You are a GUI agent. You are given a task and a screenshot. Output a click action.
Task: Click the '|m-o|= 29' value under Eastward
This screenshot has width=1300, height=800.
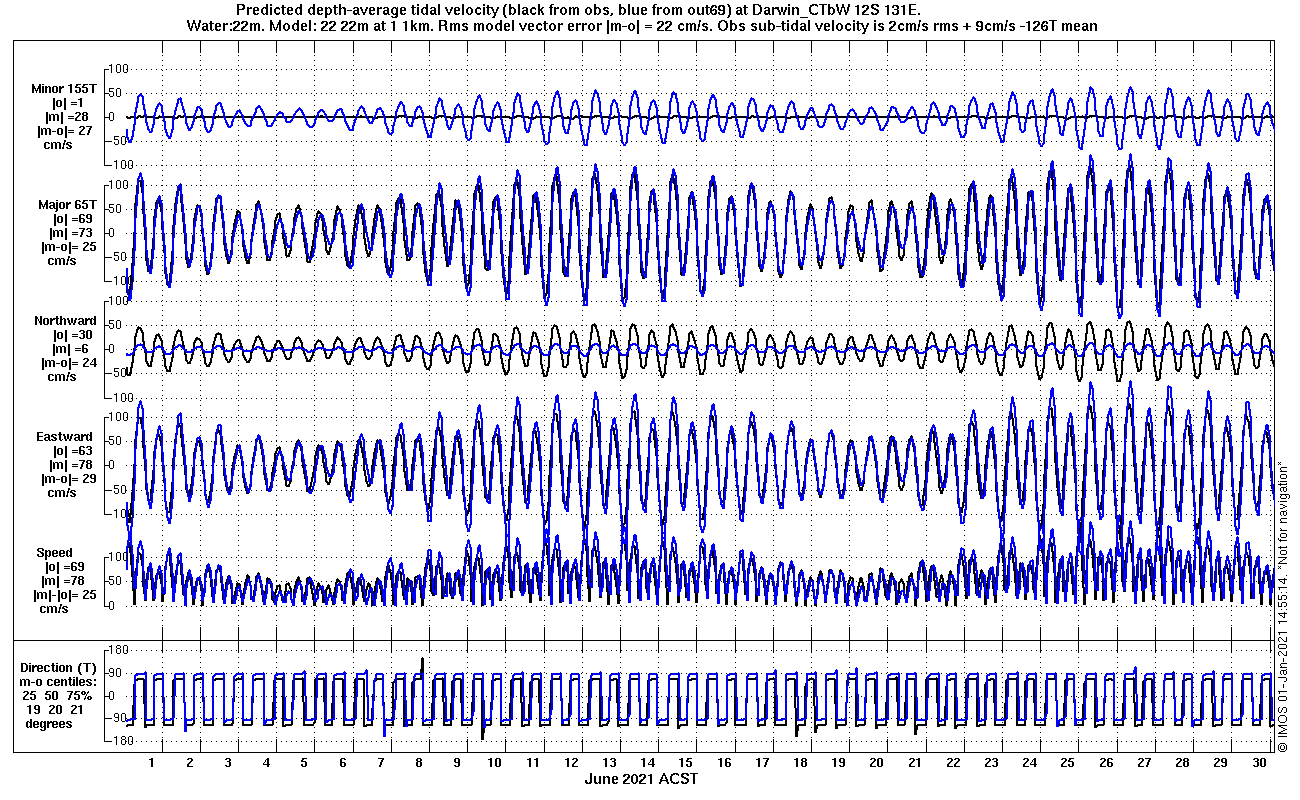point(67,479)
